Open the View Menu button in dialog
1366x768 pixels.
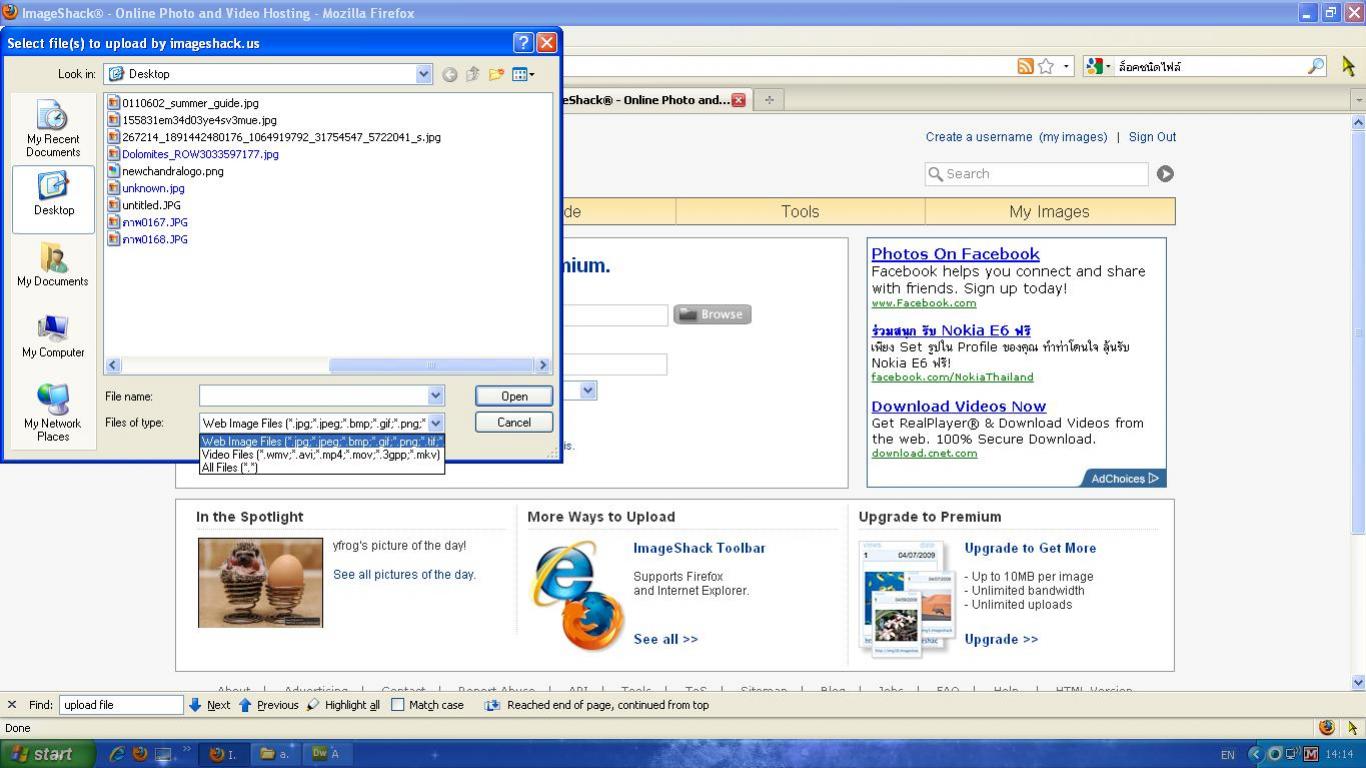click(523, 74)
